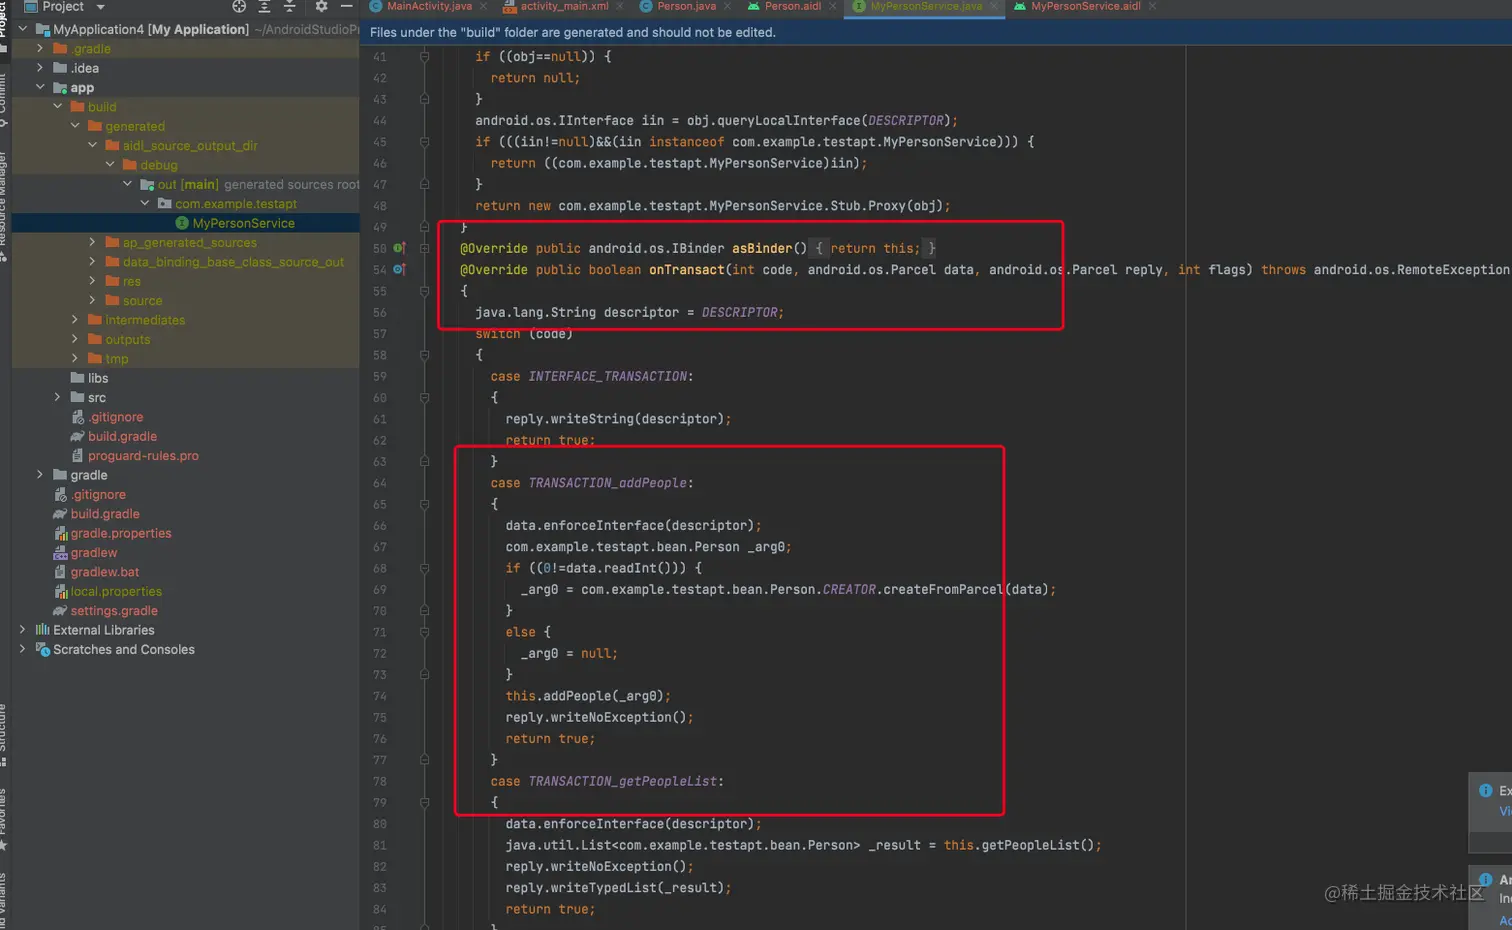This screenshot has width=1512, height=930.
Task: Close the MainActivity.java tab
Action: (484, 6)
